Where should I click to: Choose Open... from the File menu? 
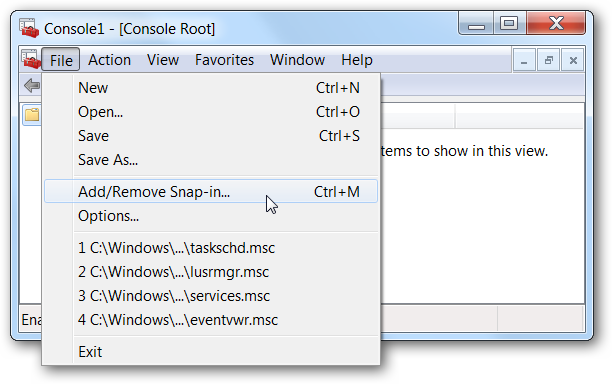pos(211,112)
